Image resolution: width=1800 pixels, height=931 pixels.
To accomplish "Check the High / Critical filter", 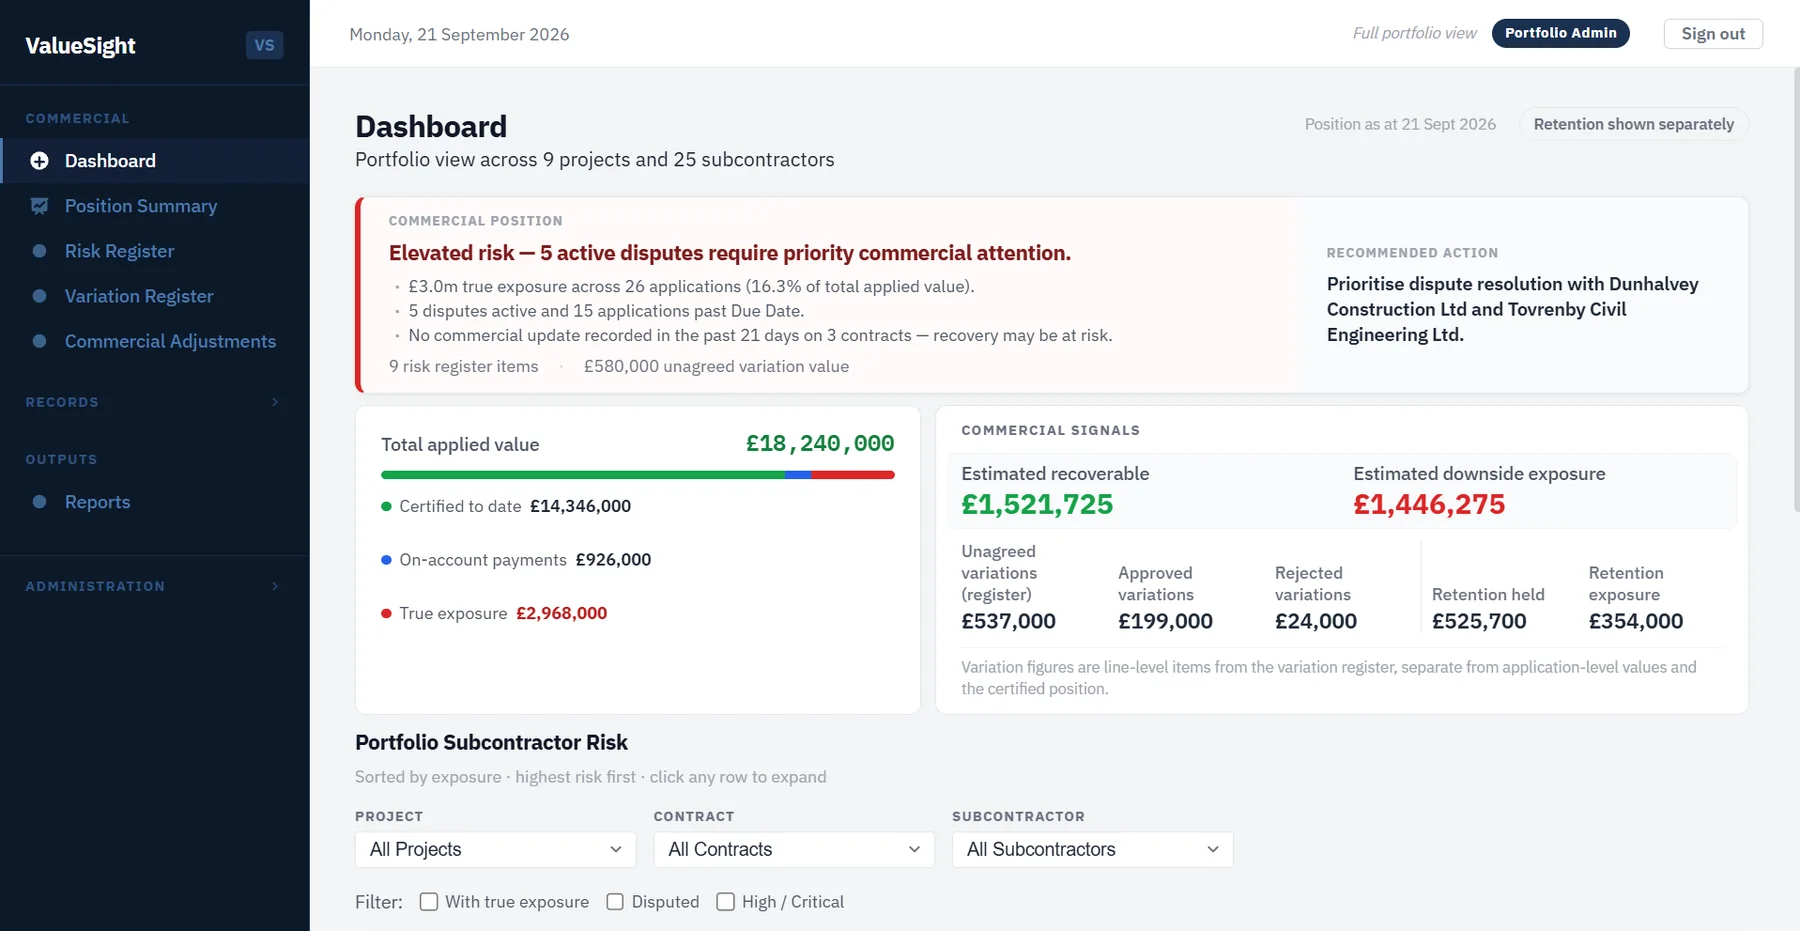I will [x=726, y=902].
